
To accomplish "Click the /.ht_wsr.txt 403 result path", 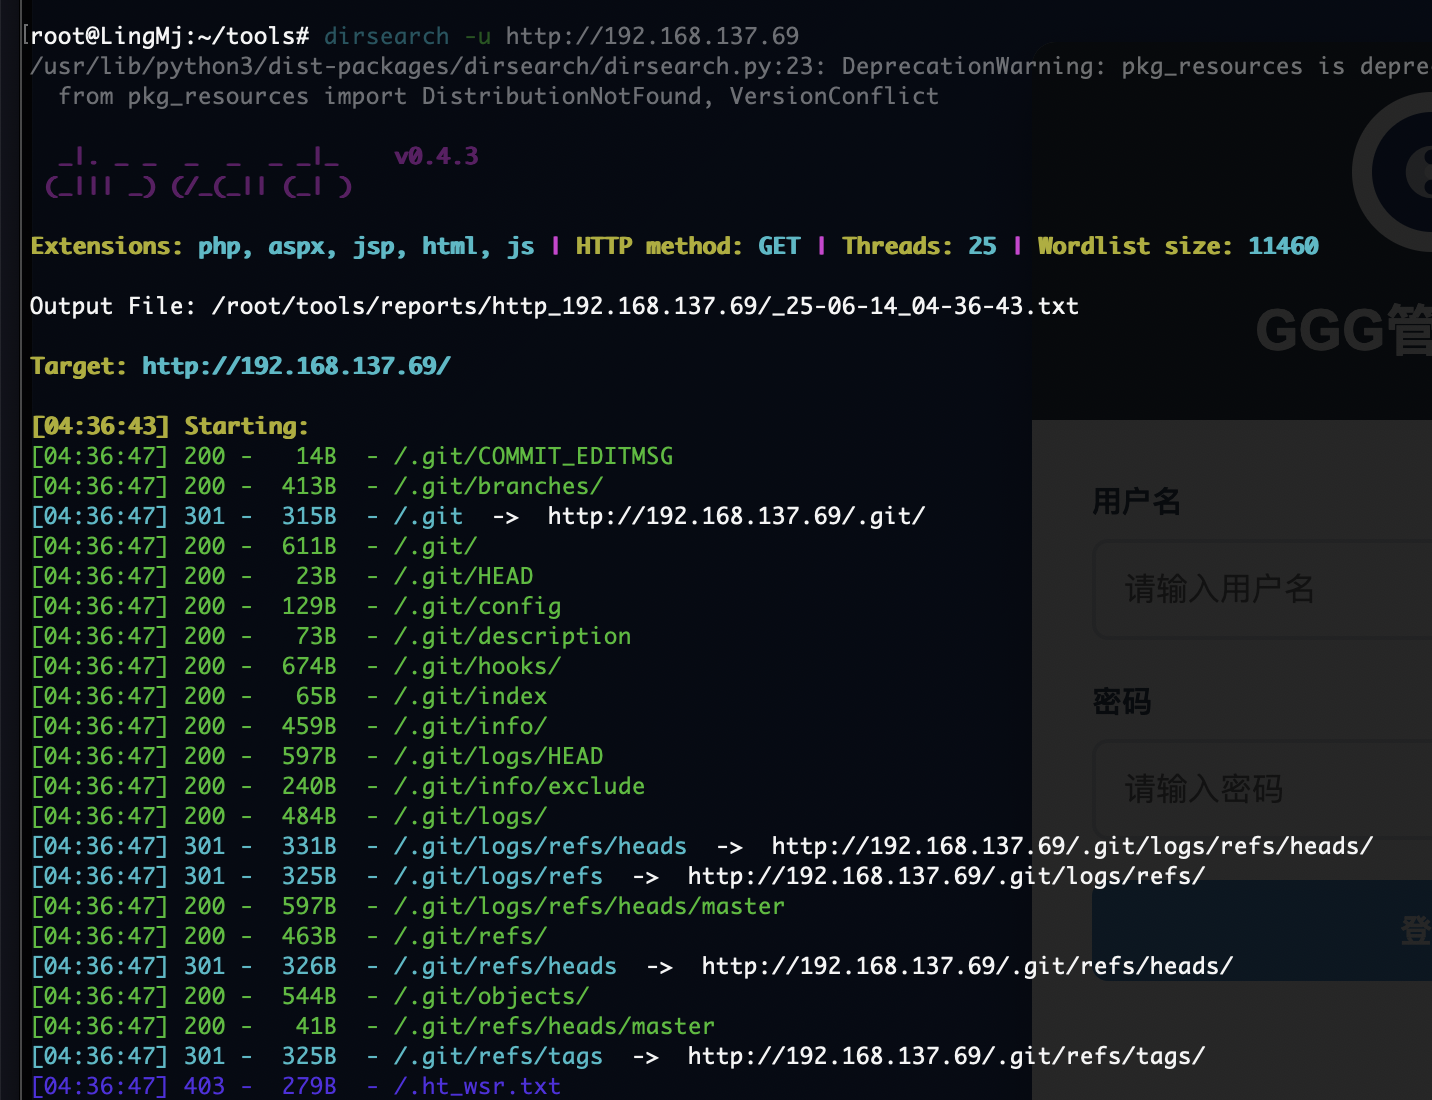I will [x=477, y=1086].
